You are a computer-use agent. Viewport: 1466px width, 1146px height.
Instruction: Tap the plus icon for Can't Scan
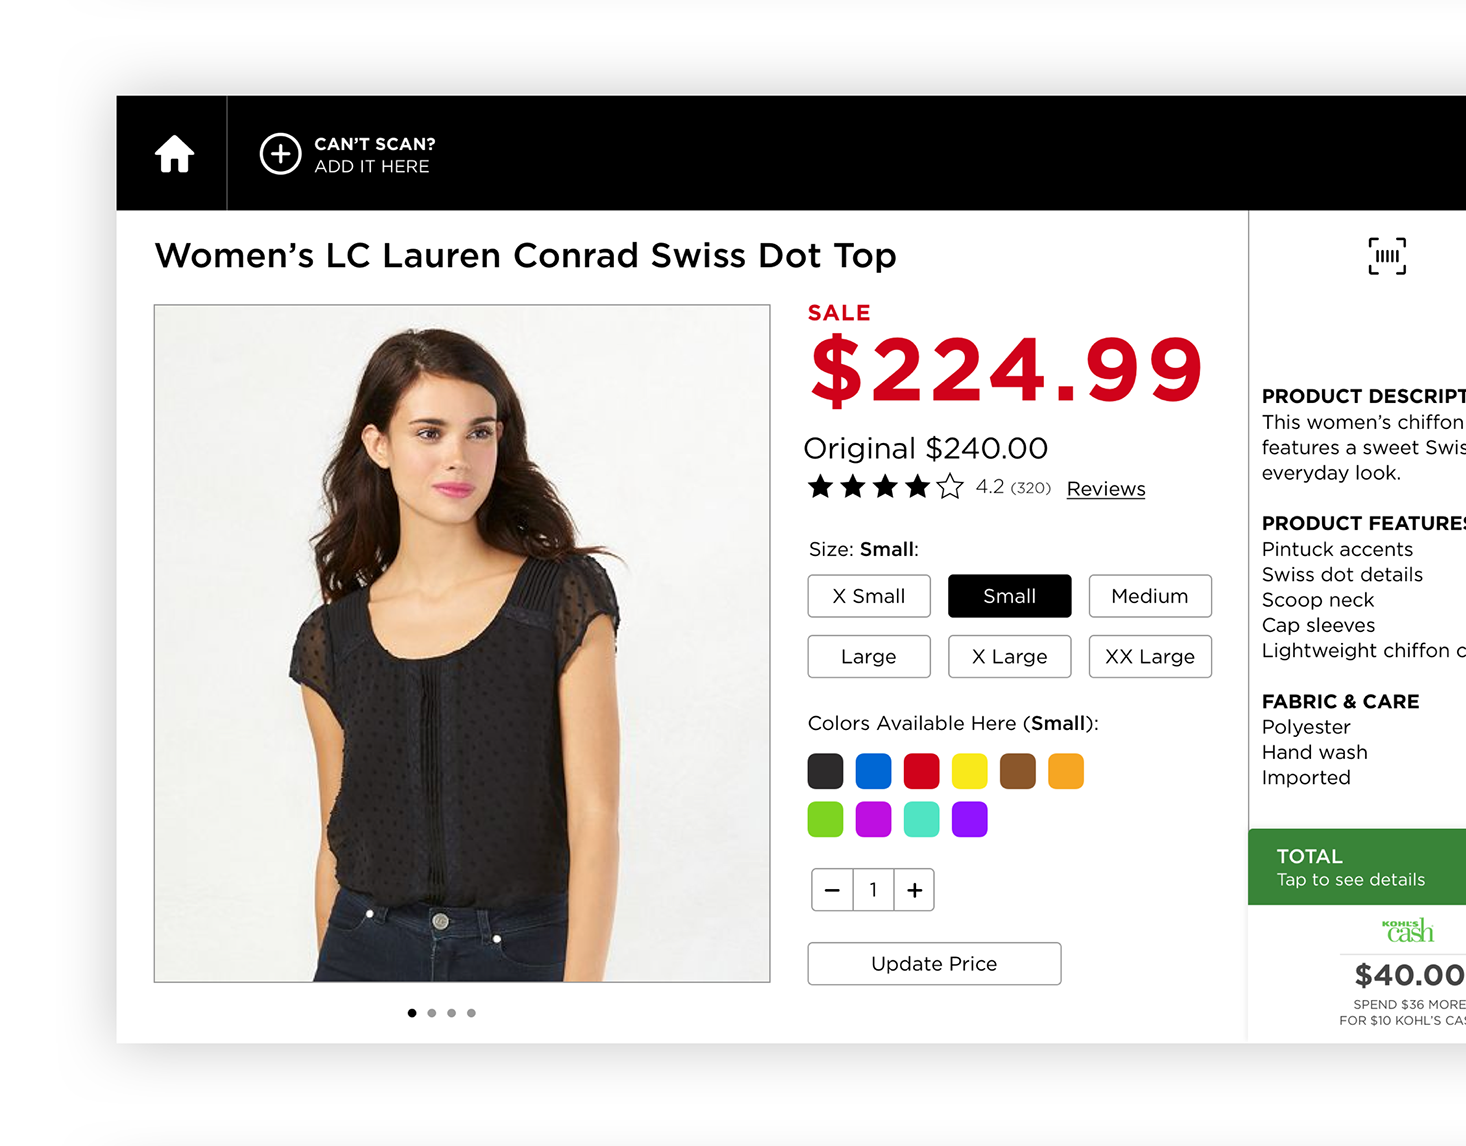point(280,154)
